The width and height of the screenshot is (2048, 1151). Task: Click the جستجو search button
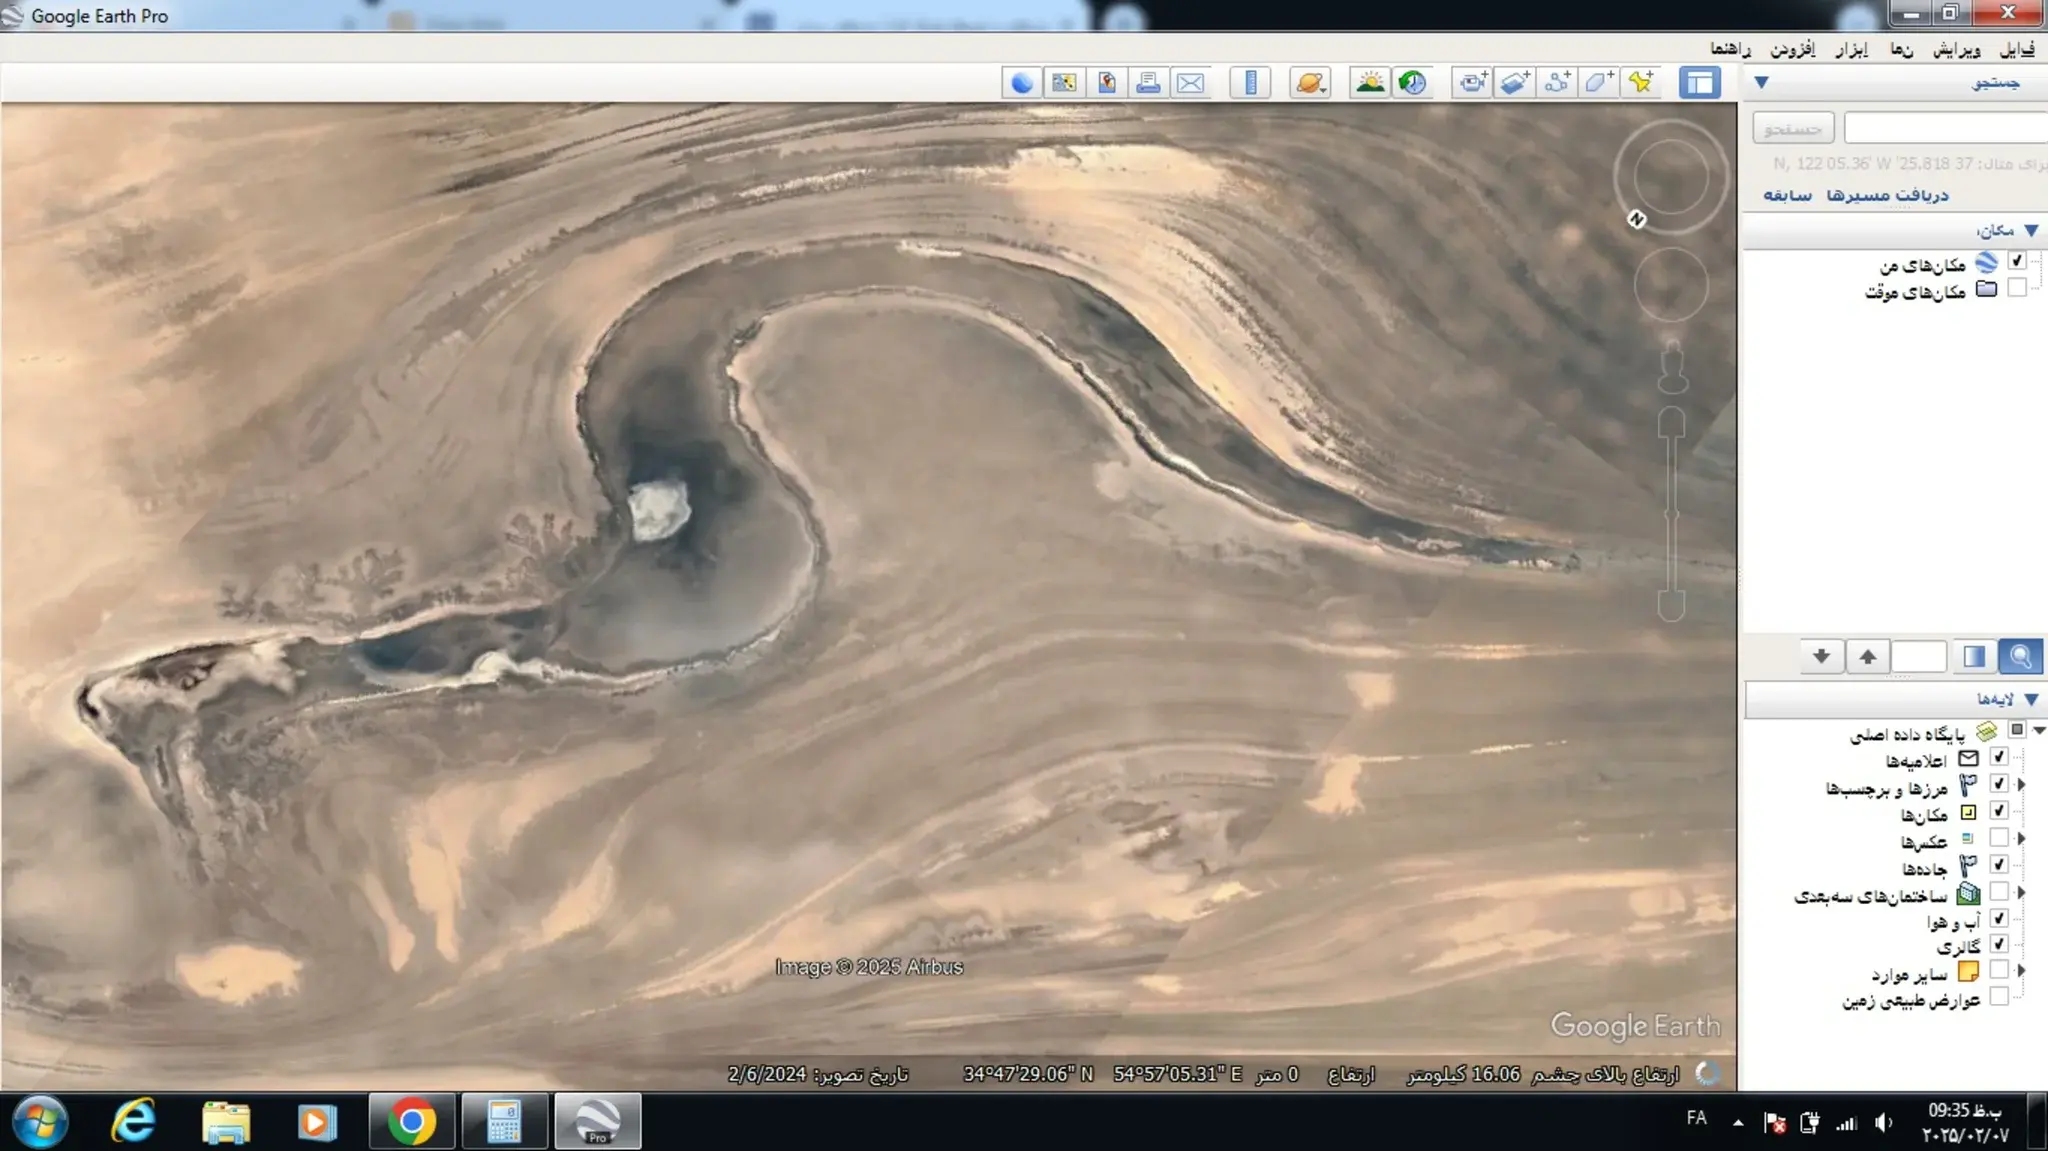tap(1793, 128)
